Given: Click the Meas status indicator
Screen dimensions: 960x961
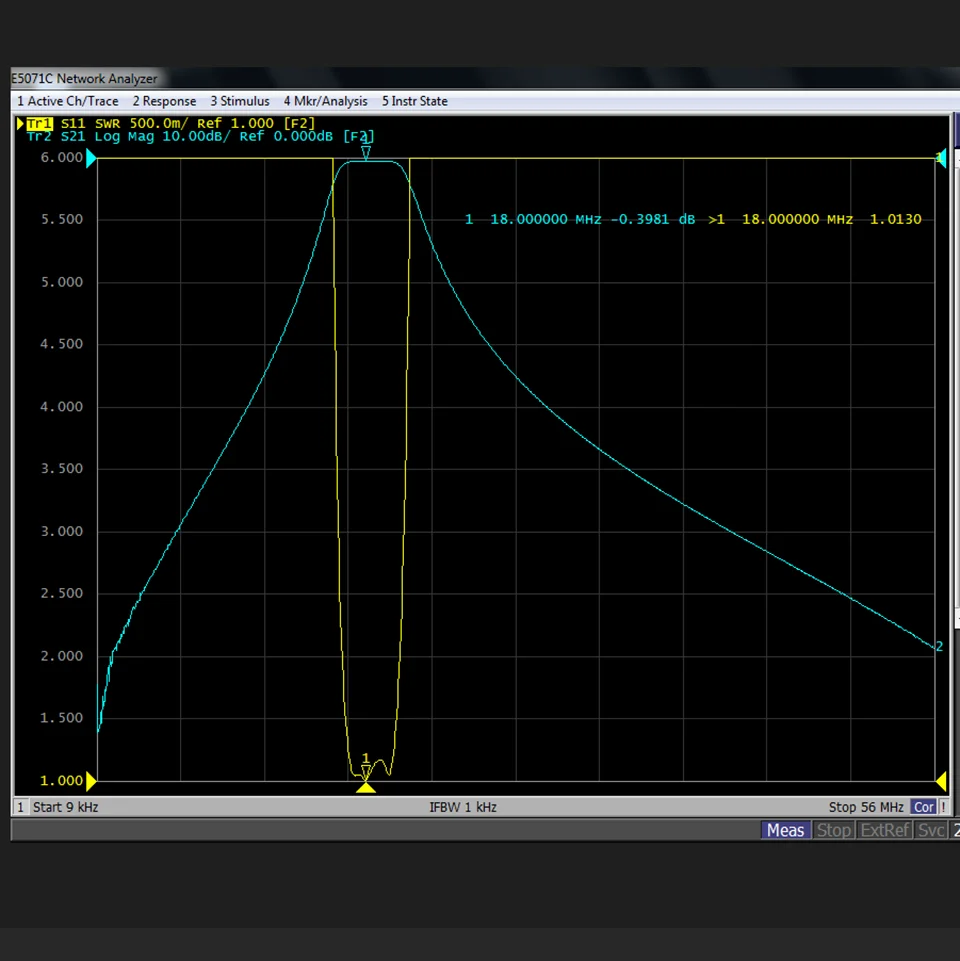Looking at the screenshot, I should 785,830.
